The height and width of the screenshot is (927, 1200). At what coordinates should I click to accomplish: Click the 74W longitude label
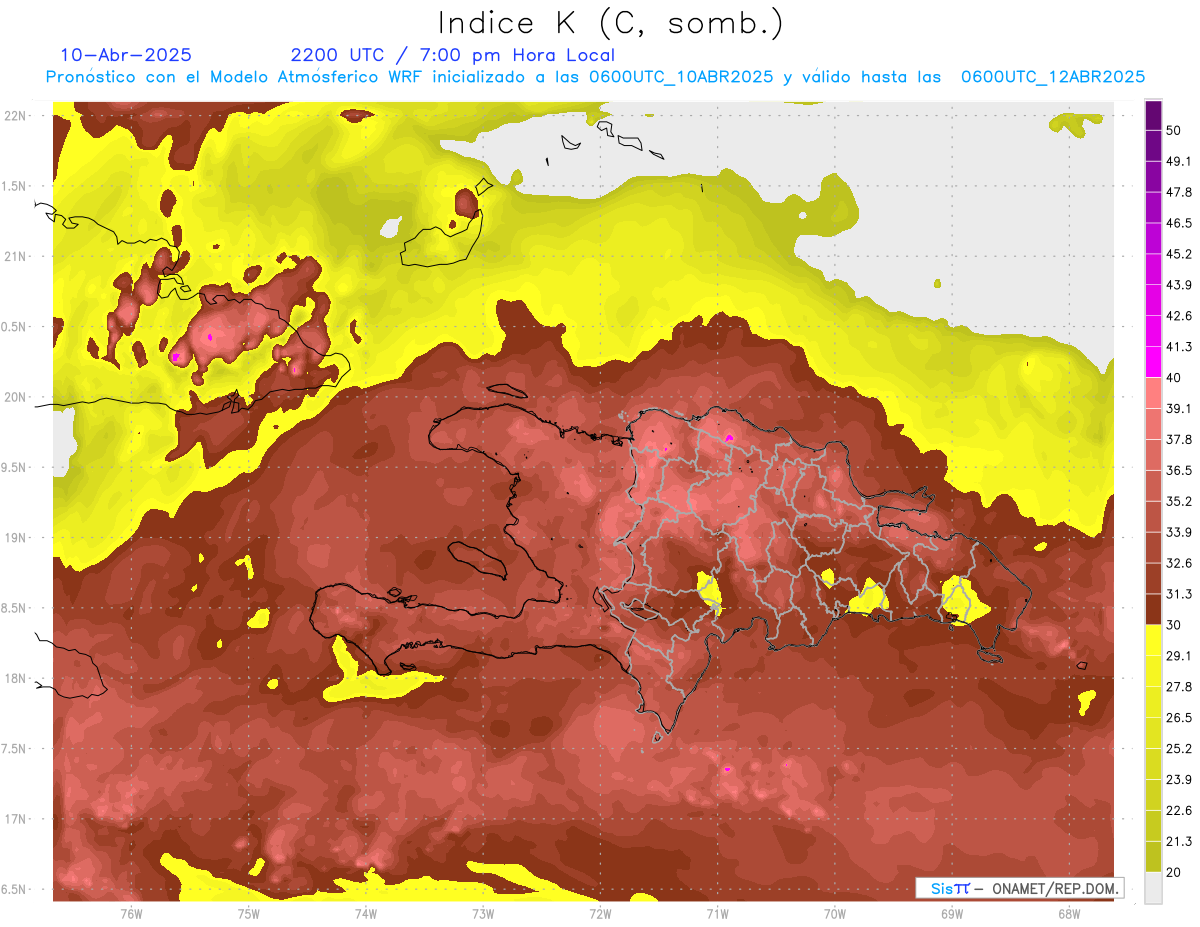click(x=366, y=913)
